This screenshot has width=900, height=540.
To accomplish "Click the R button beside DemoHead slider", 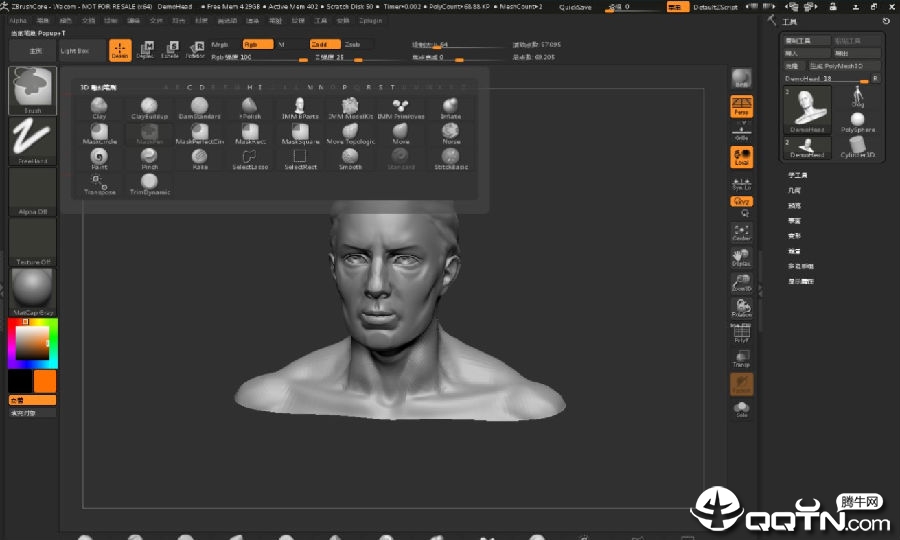I will point(875,78).
